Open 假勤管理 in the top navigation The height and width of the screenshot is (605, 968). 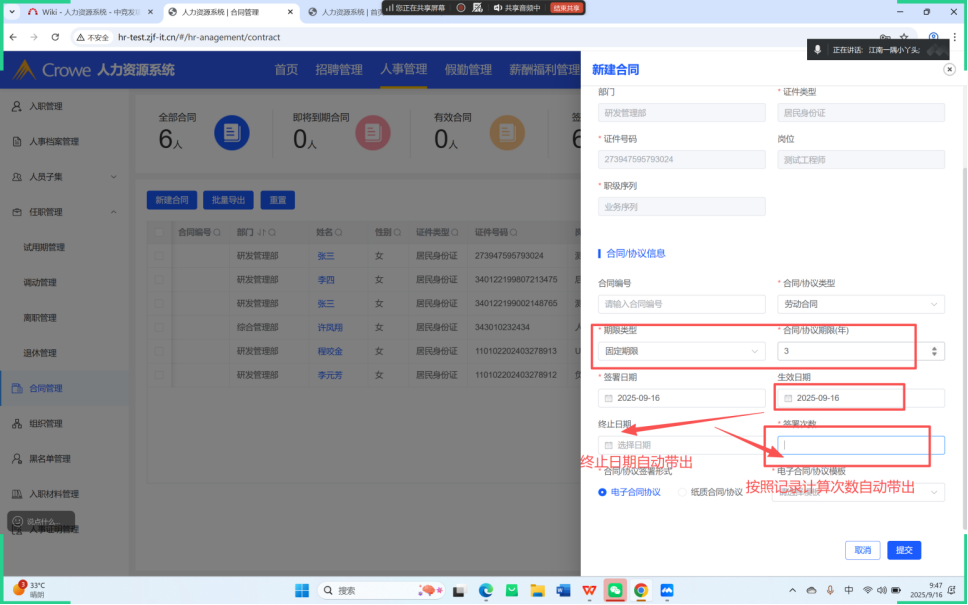[x=468, y=70]
